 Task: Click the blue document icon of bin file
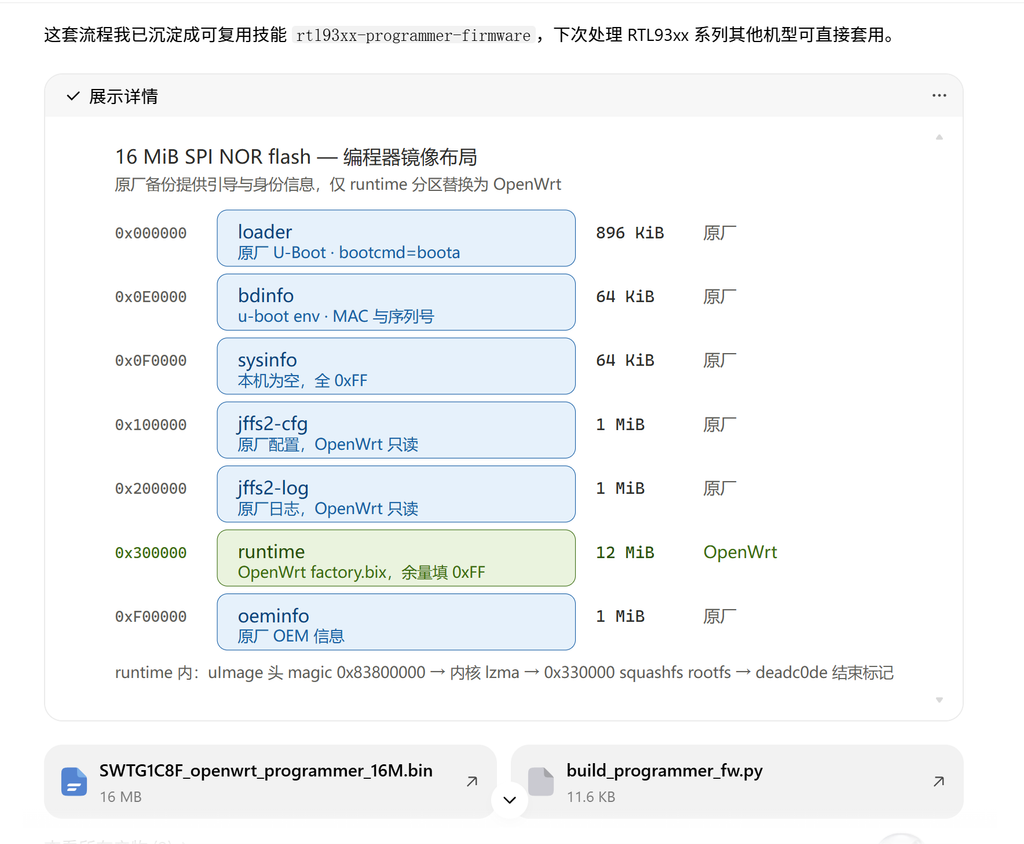click(74, 782)
